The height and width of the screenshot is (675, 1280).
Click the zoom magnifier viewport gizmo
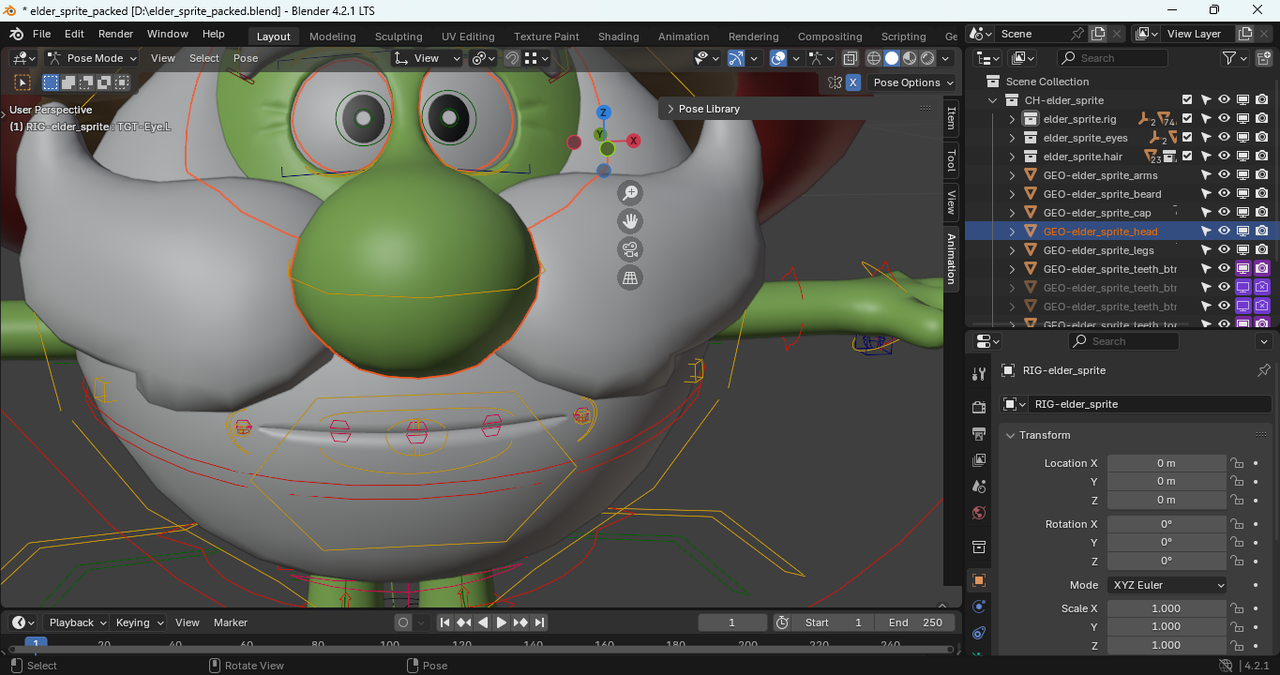[630, 193]
